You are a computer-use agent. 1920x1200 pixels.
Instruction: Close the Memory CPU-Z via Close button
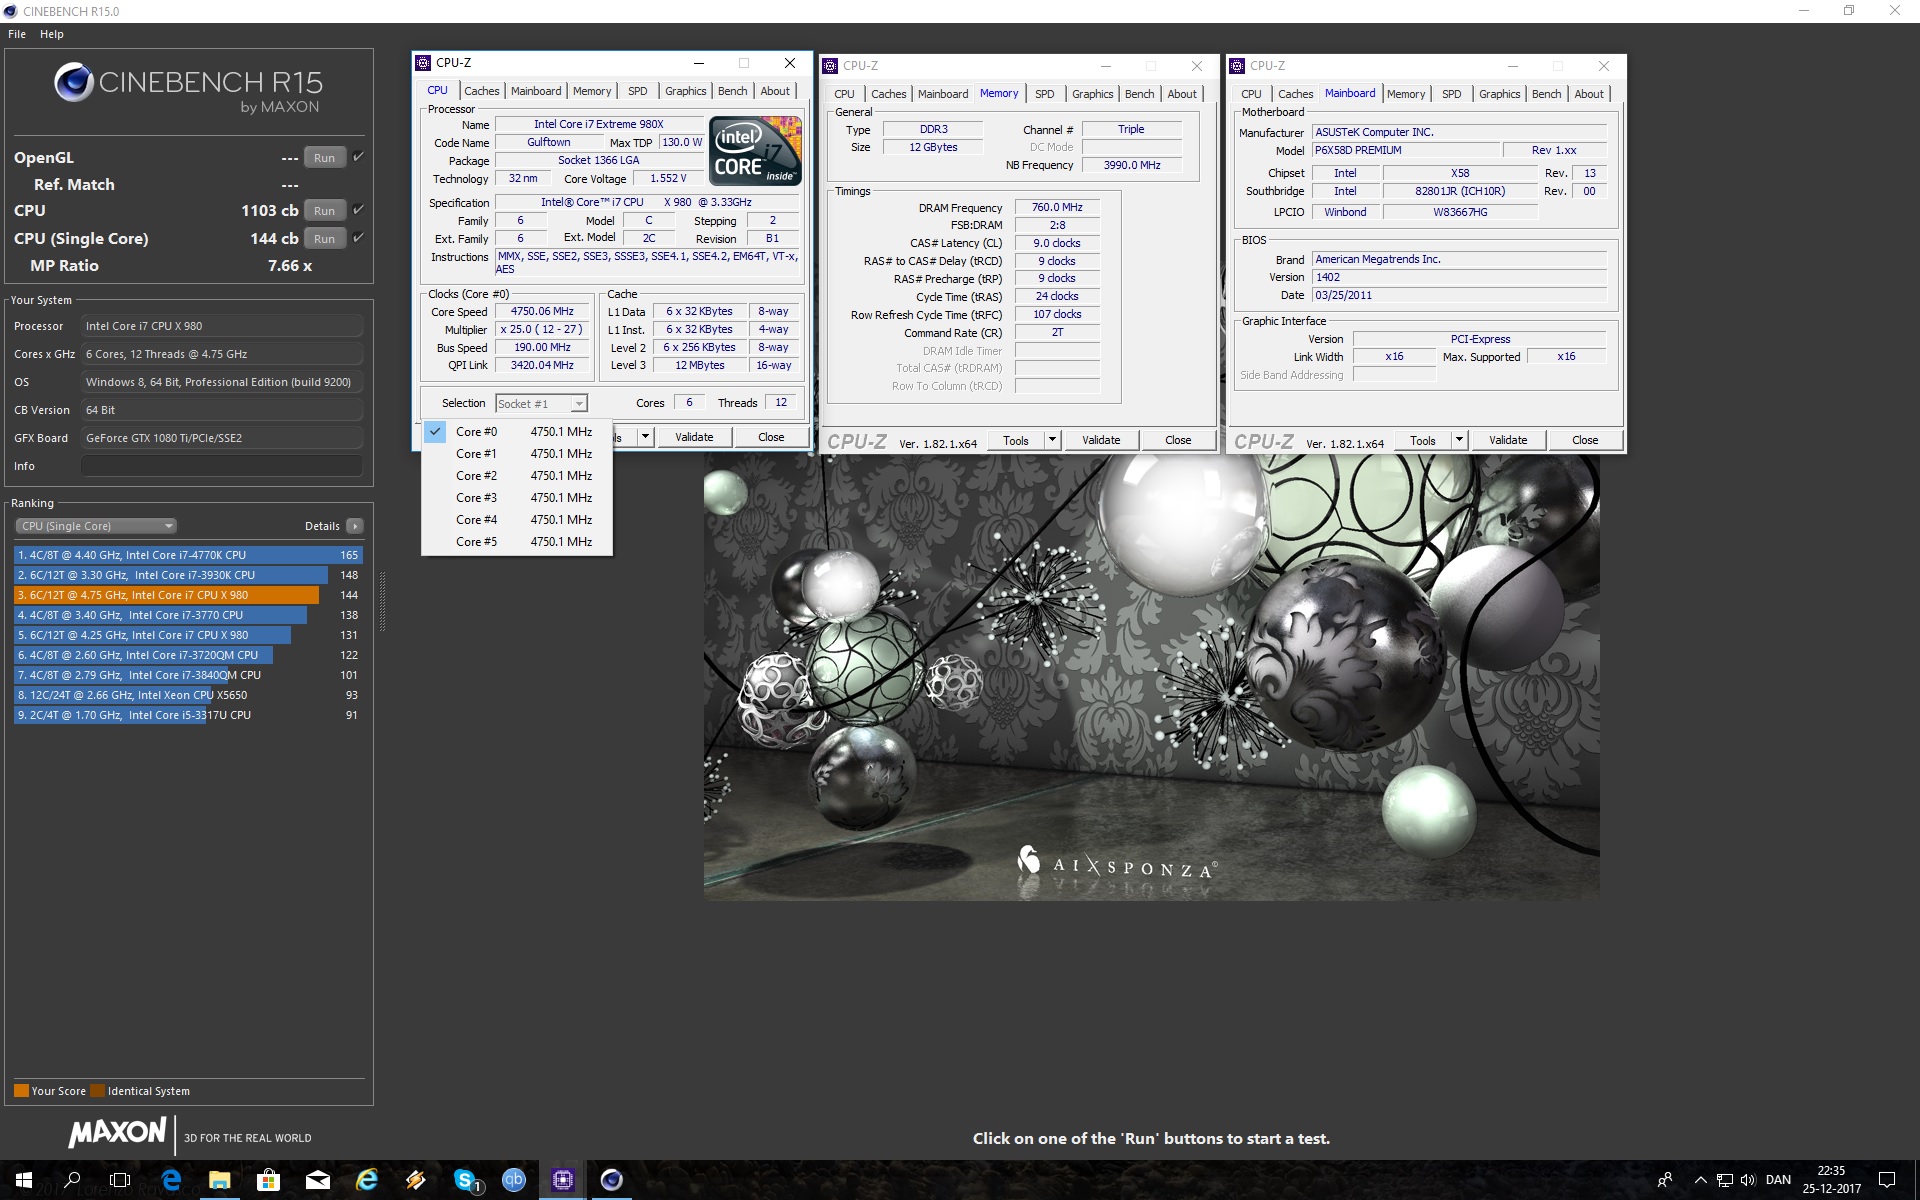pyautogui.click(x=1178, y=440)
